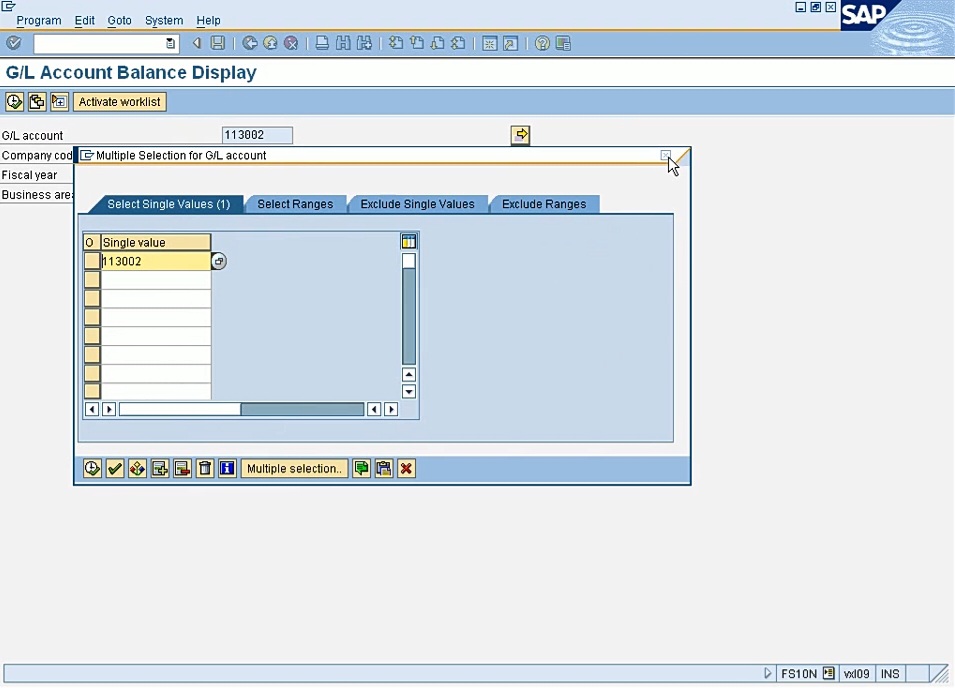This screenshot has height=688, width=955.
Task: Click the empty single value cell below 113002
Action: coord(156,280)
